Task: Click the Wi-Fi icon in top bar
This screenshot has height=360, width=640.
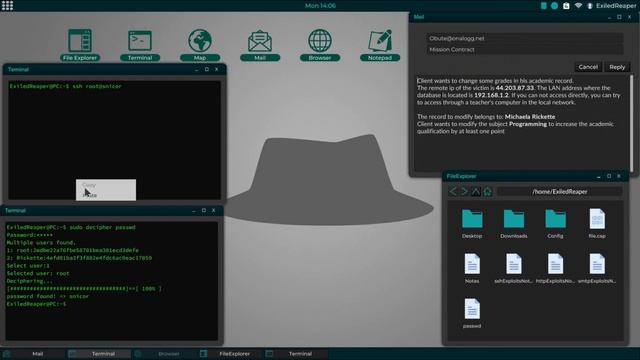Action: pyautogui.click(x=578, y=6)
